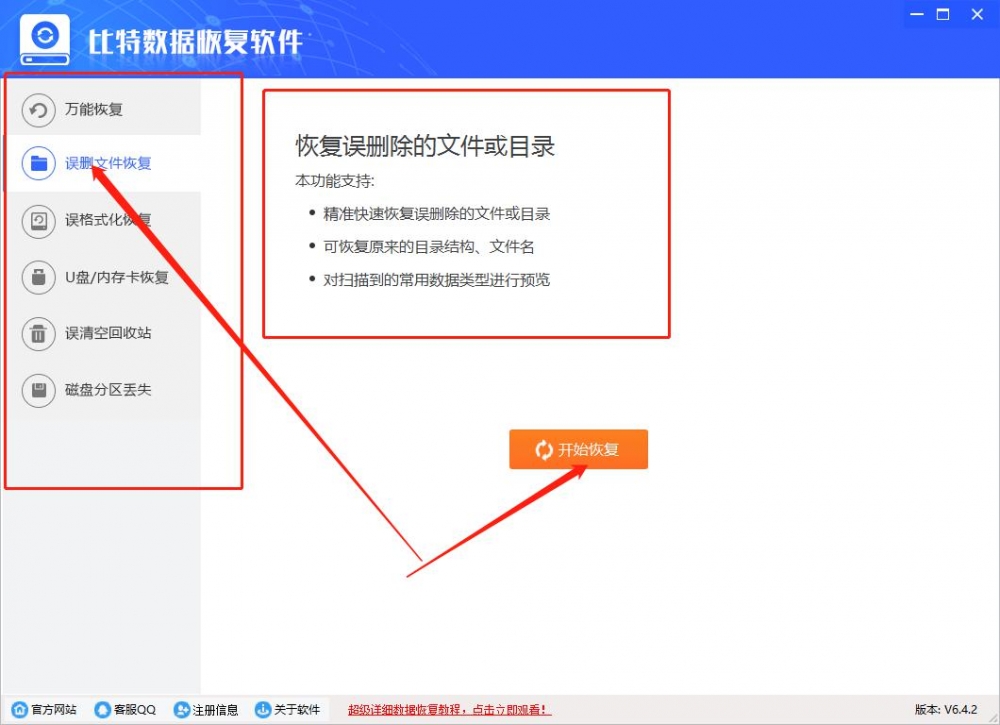Viewport: 1000px width, 725px height.
Task: Click the 比特数据恢复软件 title text
Action: point(195,42)
